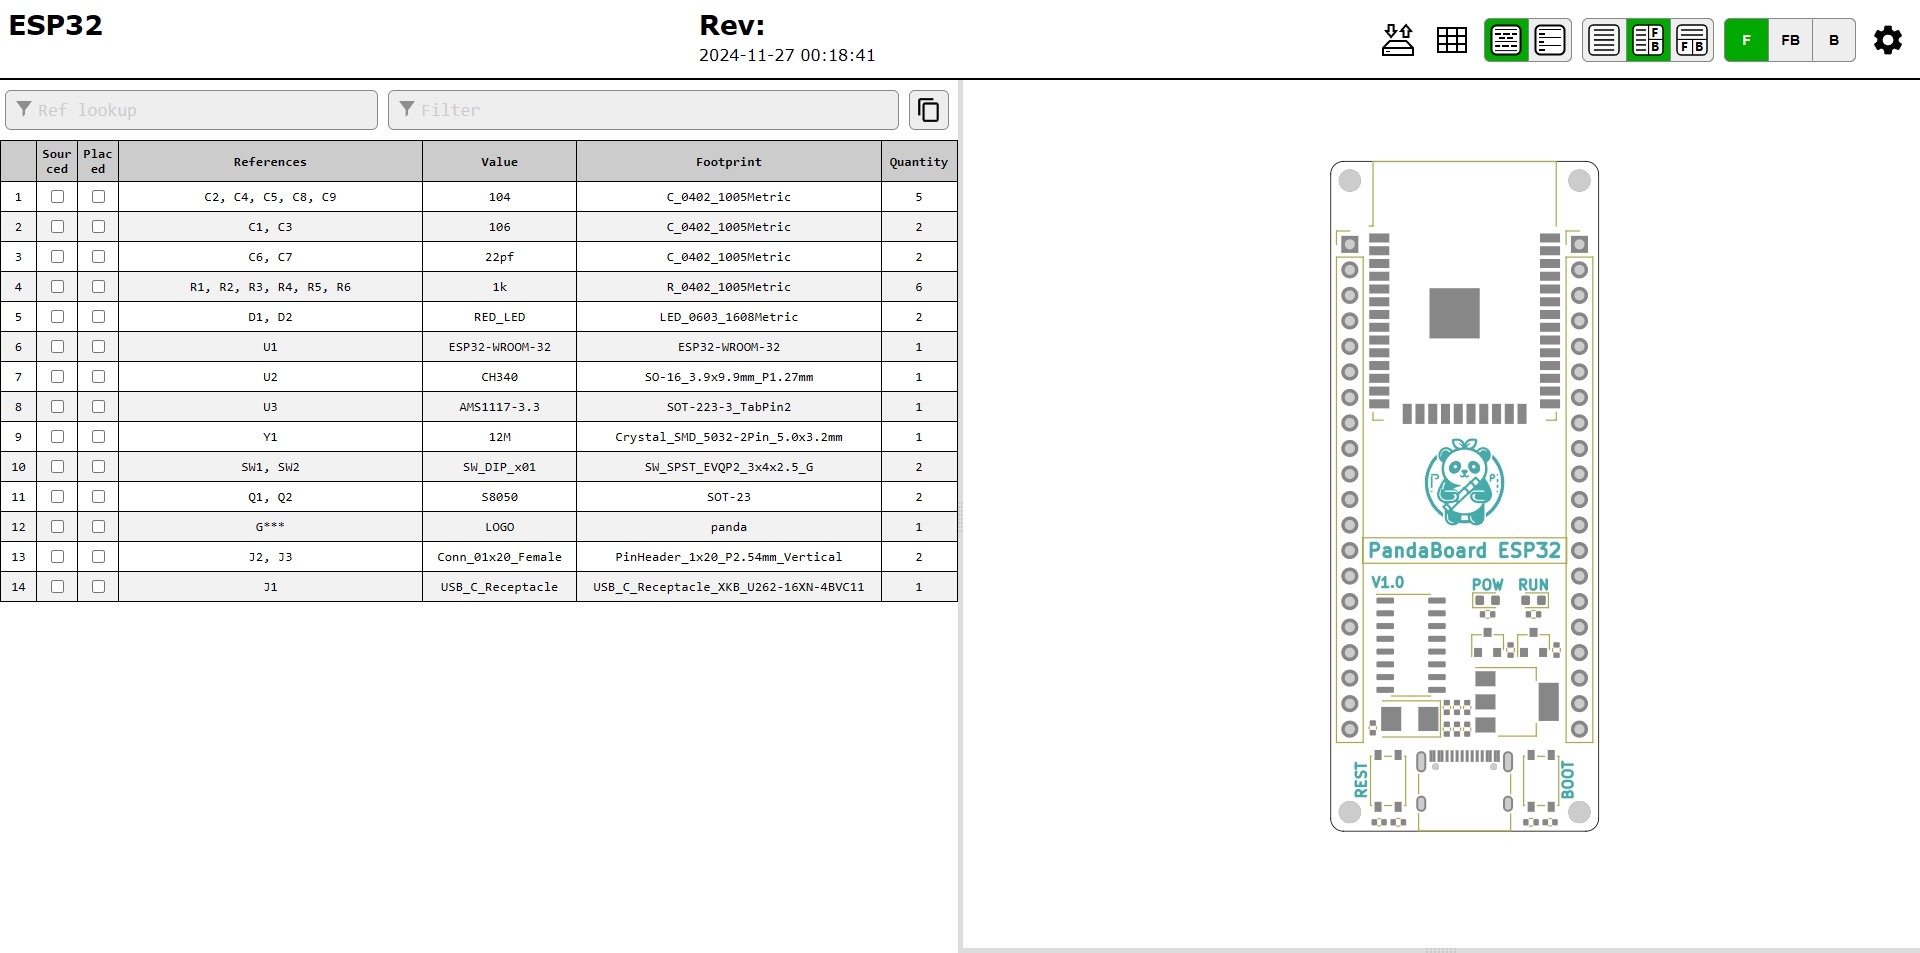Focus the Ref lookup field
The image size is (1920, 953).
pos(192,110)
